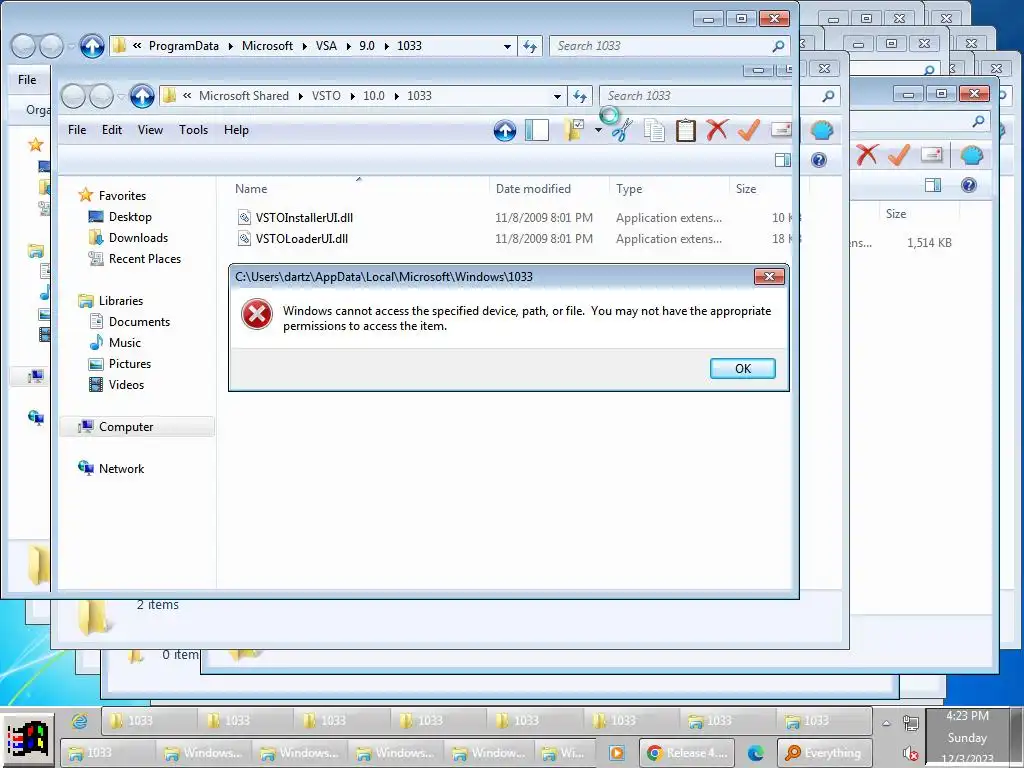The width and height of the screenshot is (1024, 768).
Task: Close the error dialog with its X
Action: pyautogui.click(x=769, y=277)
